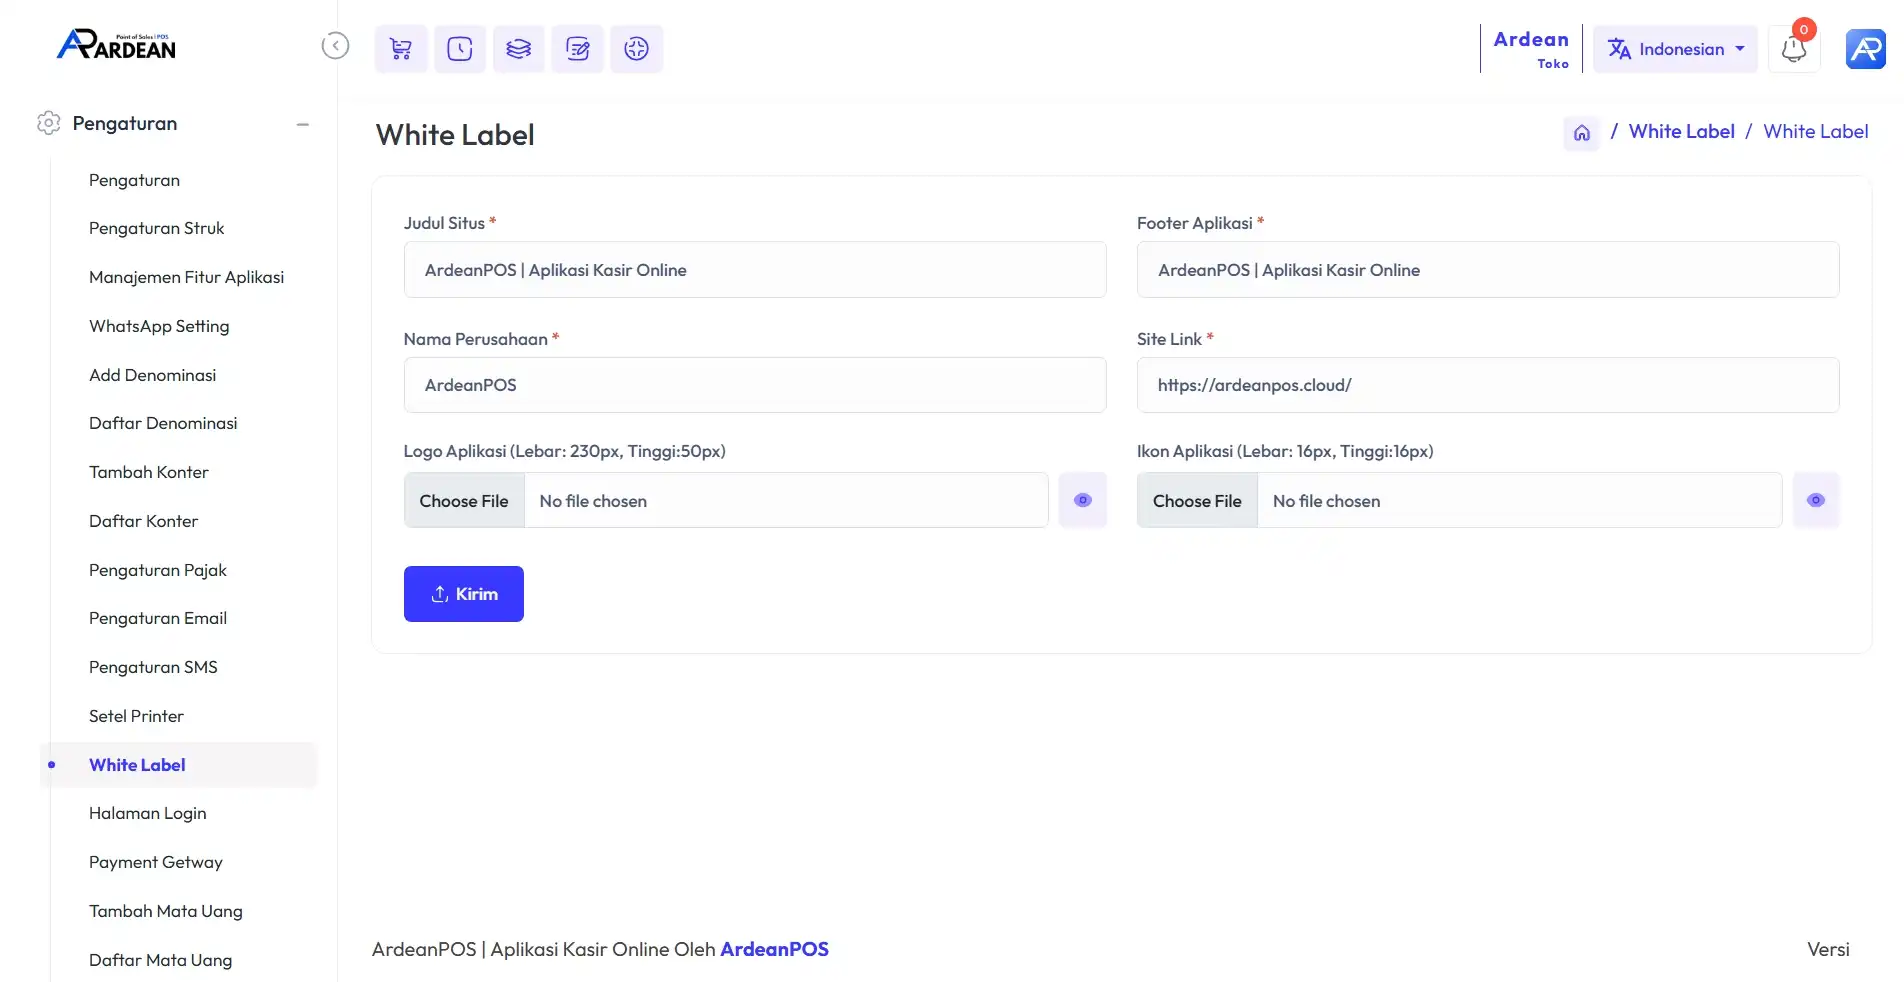Focus the Nama Perusahaan input field
The image size is (1904, 982).
(755, 385)
